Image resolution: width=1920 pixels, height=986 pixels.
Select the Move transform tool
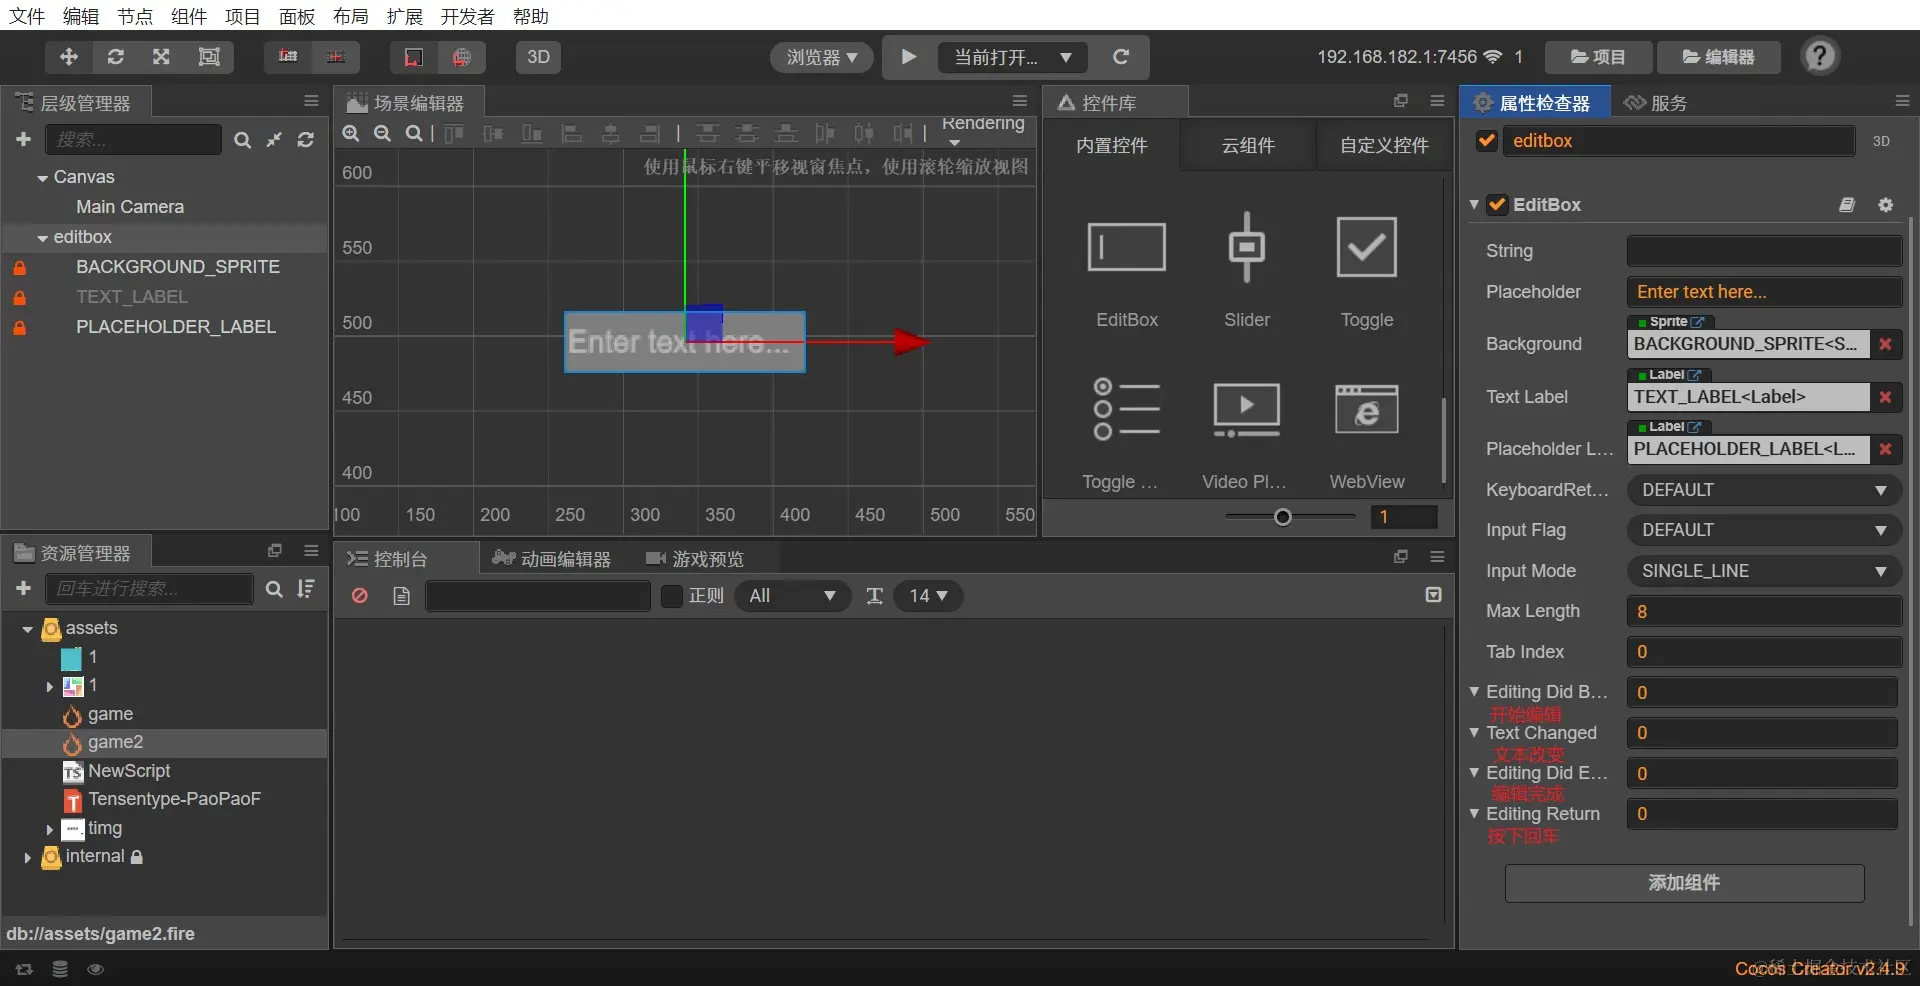pyautogui.click(x=68, y=57)
